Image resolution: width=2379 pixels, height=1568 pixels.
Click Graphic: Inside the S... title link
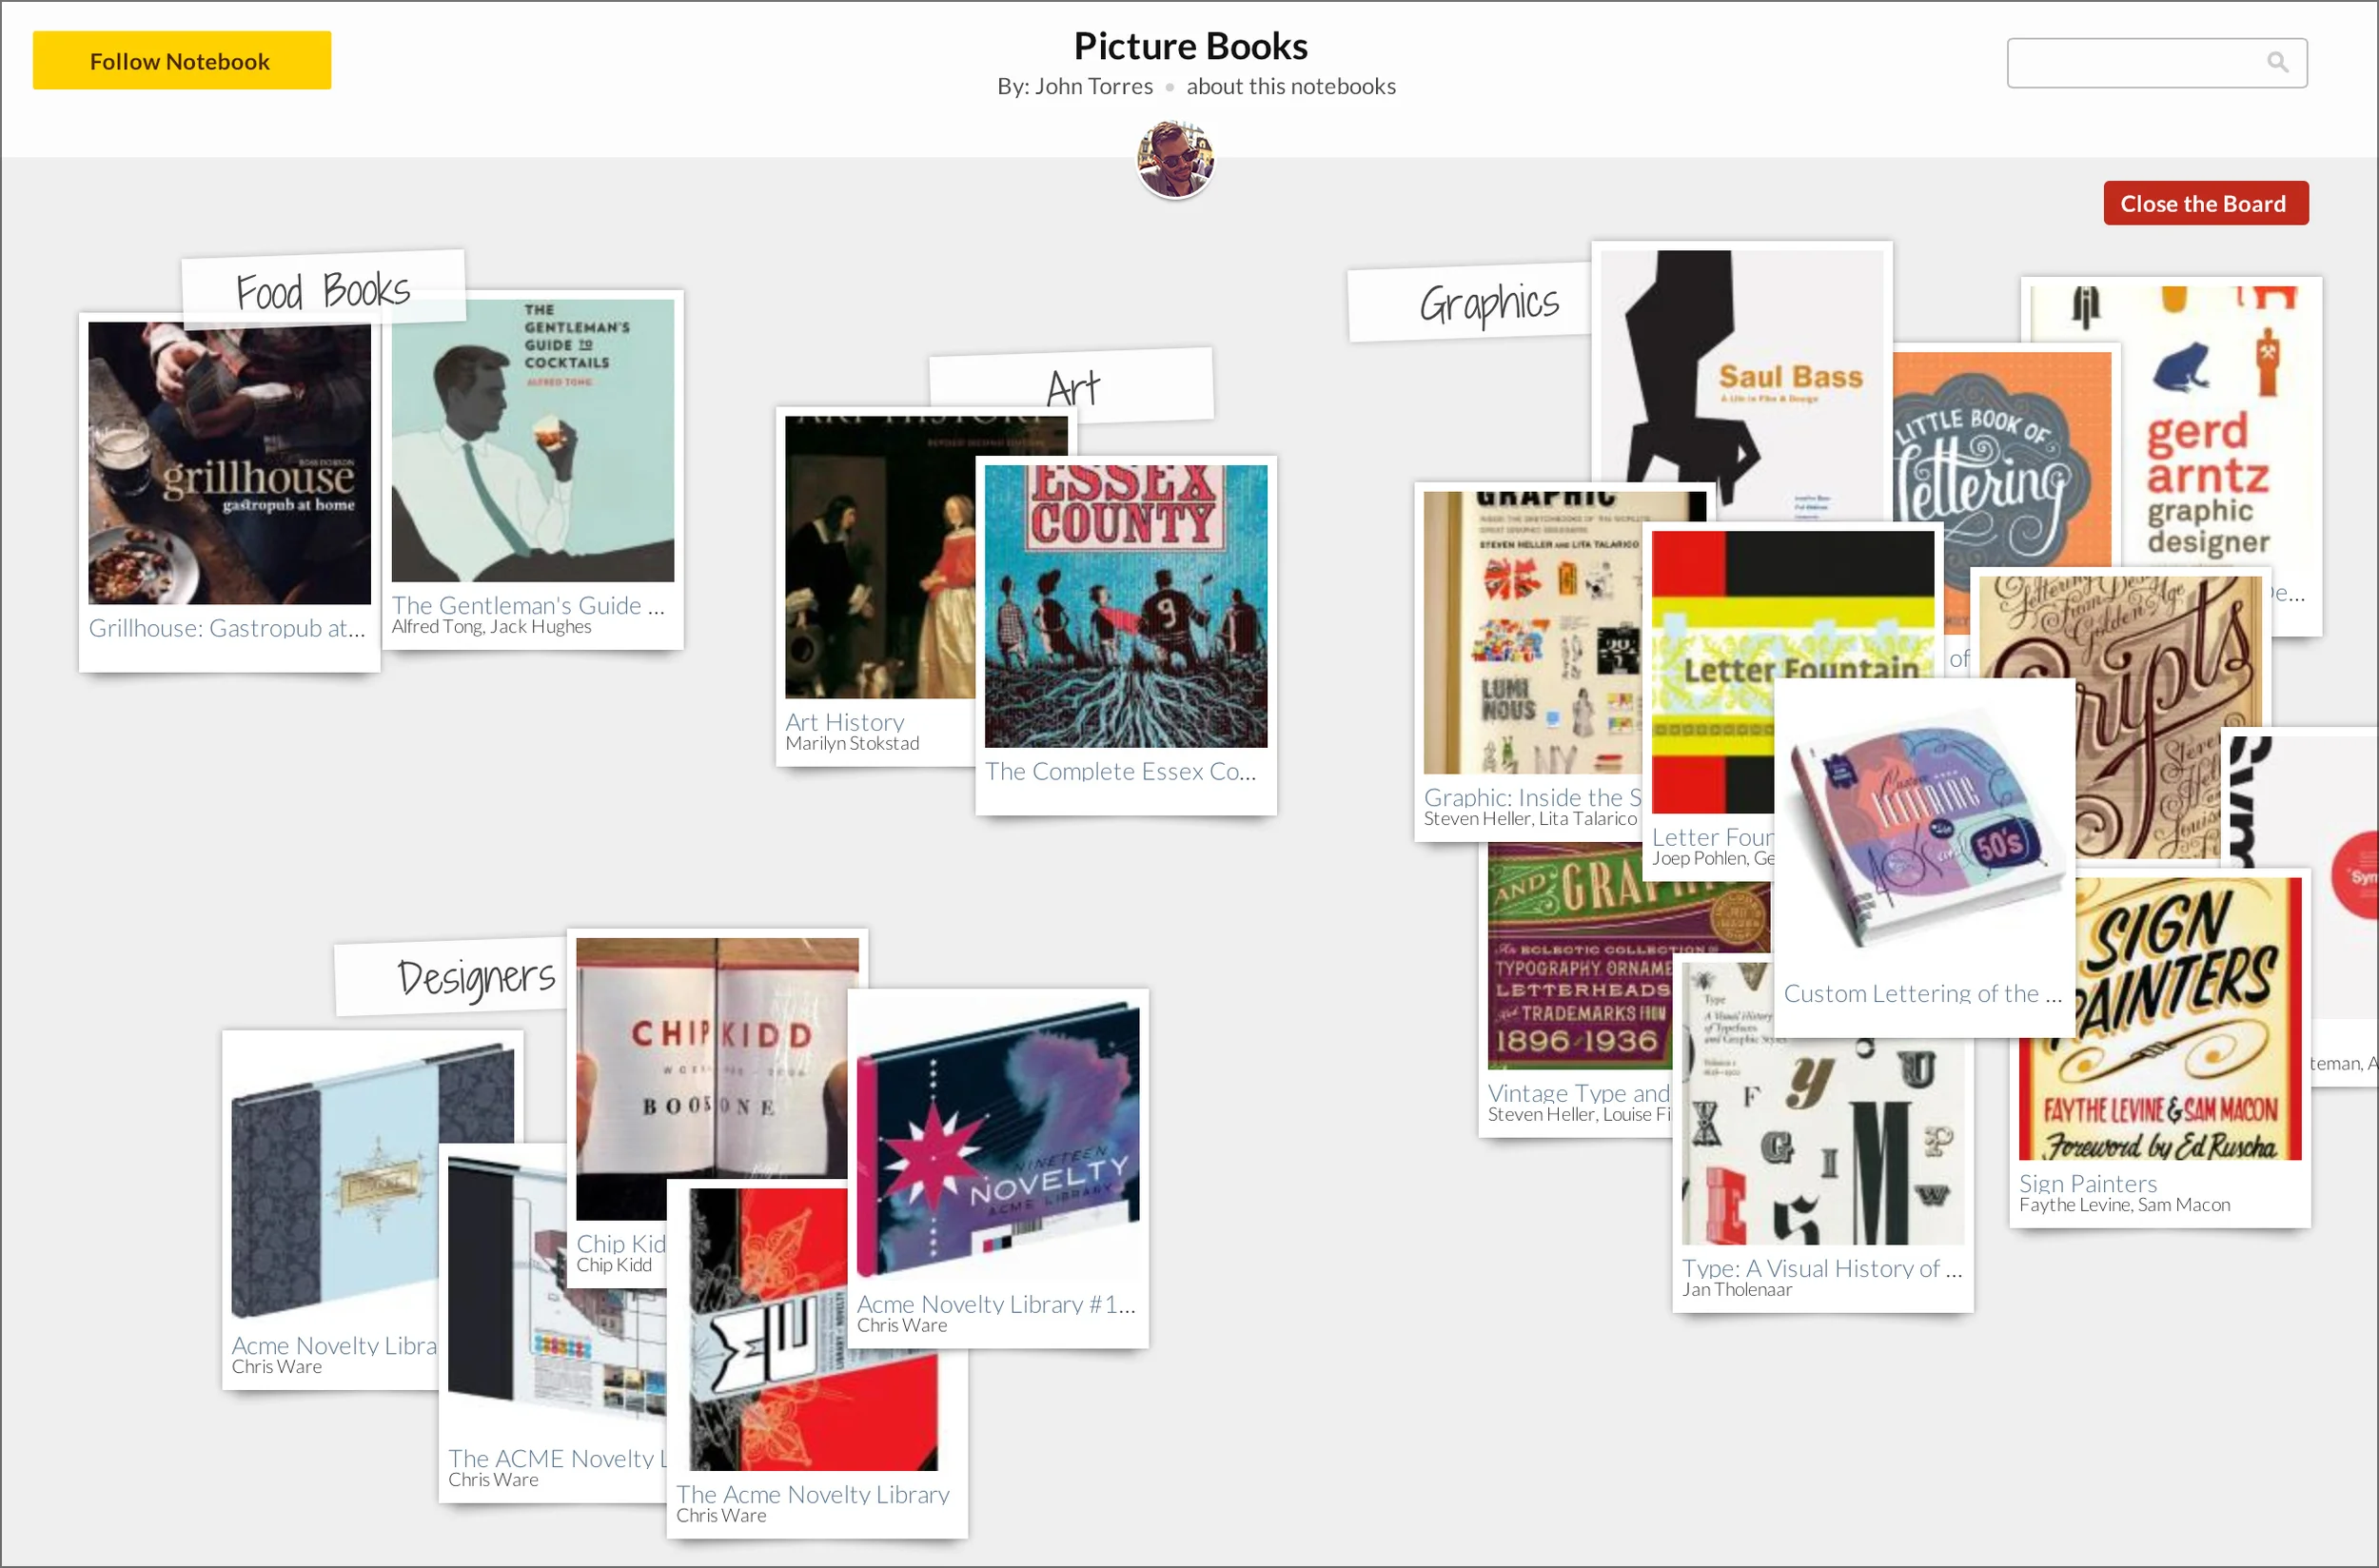pyautogui.click(x=1533, y=797)
